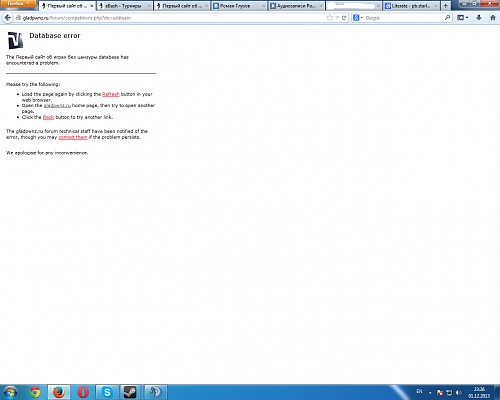Open Skype from the taskbar
500x400 pixels.
pyautogui.click(x=107, y=392)
